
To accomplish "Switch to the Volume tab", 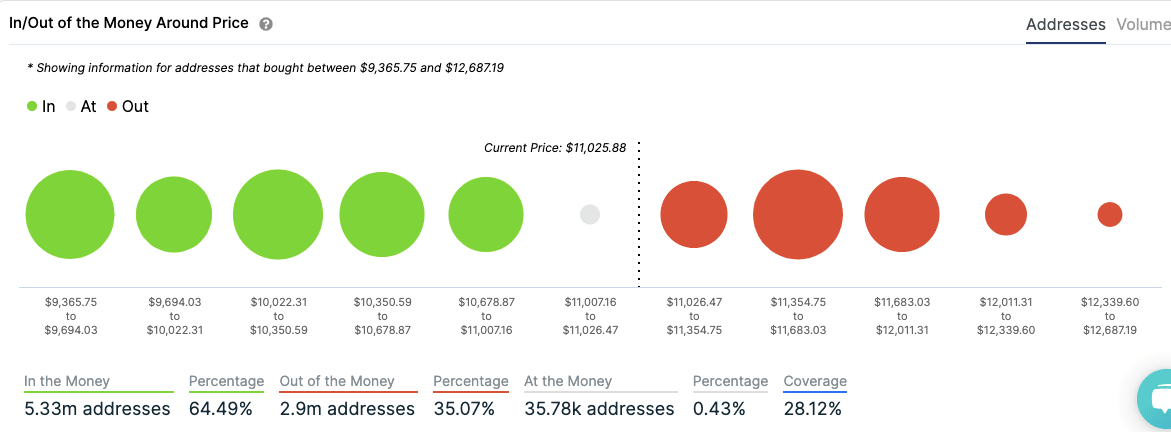I will [1143, 25].
